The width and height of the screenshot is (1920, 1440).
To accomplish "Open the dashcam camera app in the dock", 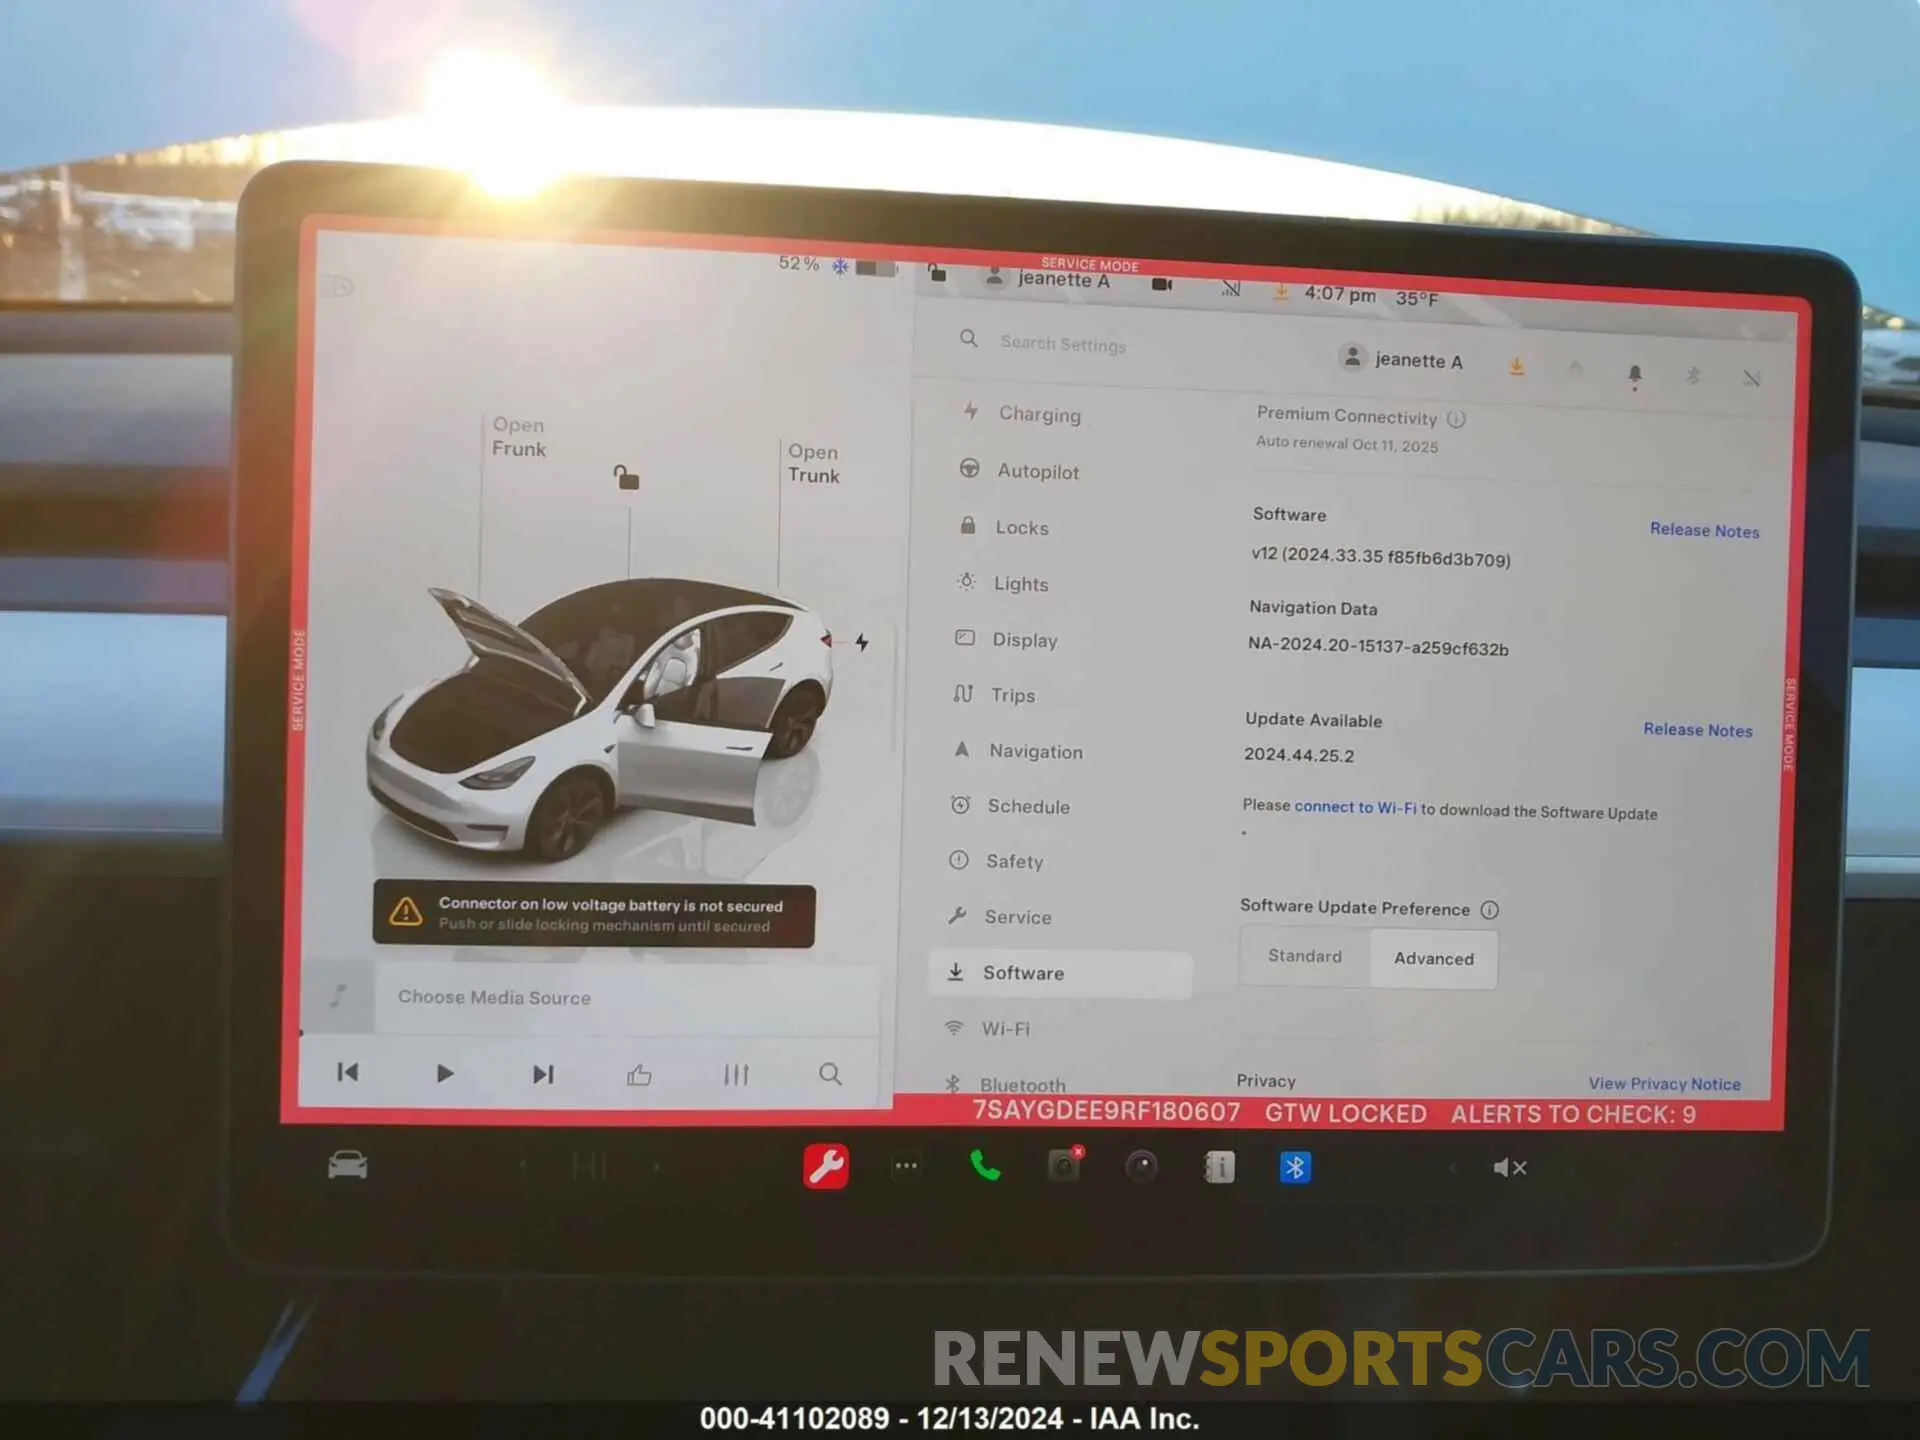I will pyautogui.click(x=1064, y=1166).
